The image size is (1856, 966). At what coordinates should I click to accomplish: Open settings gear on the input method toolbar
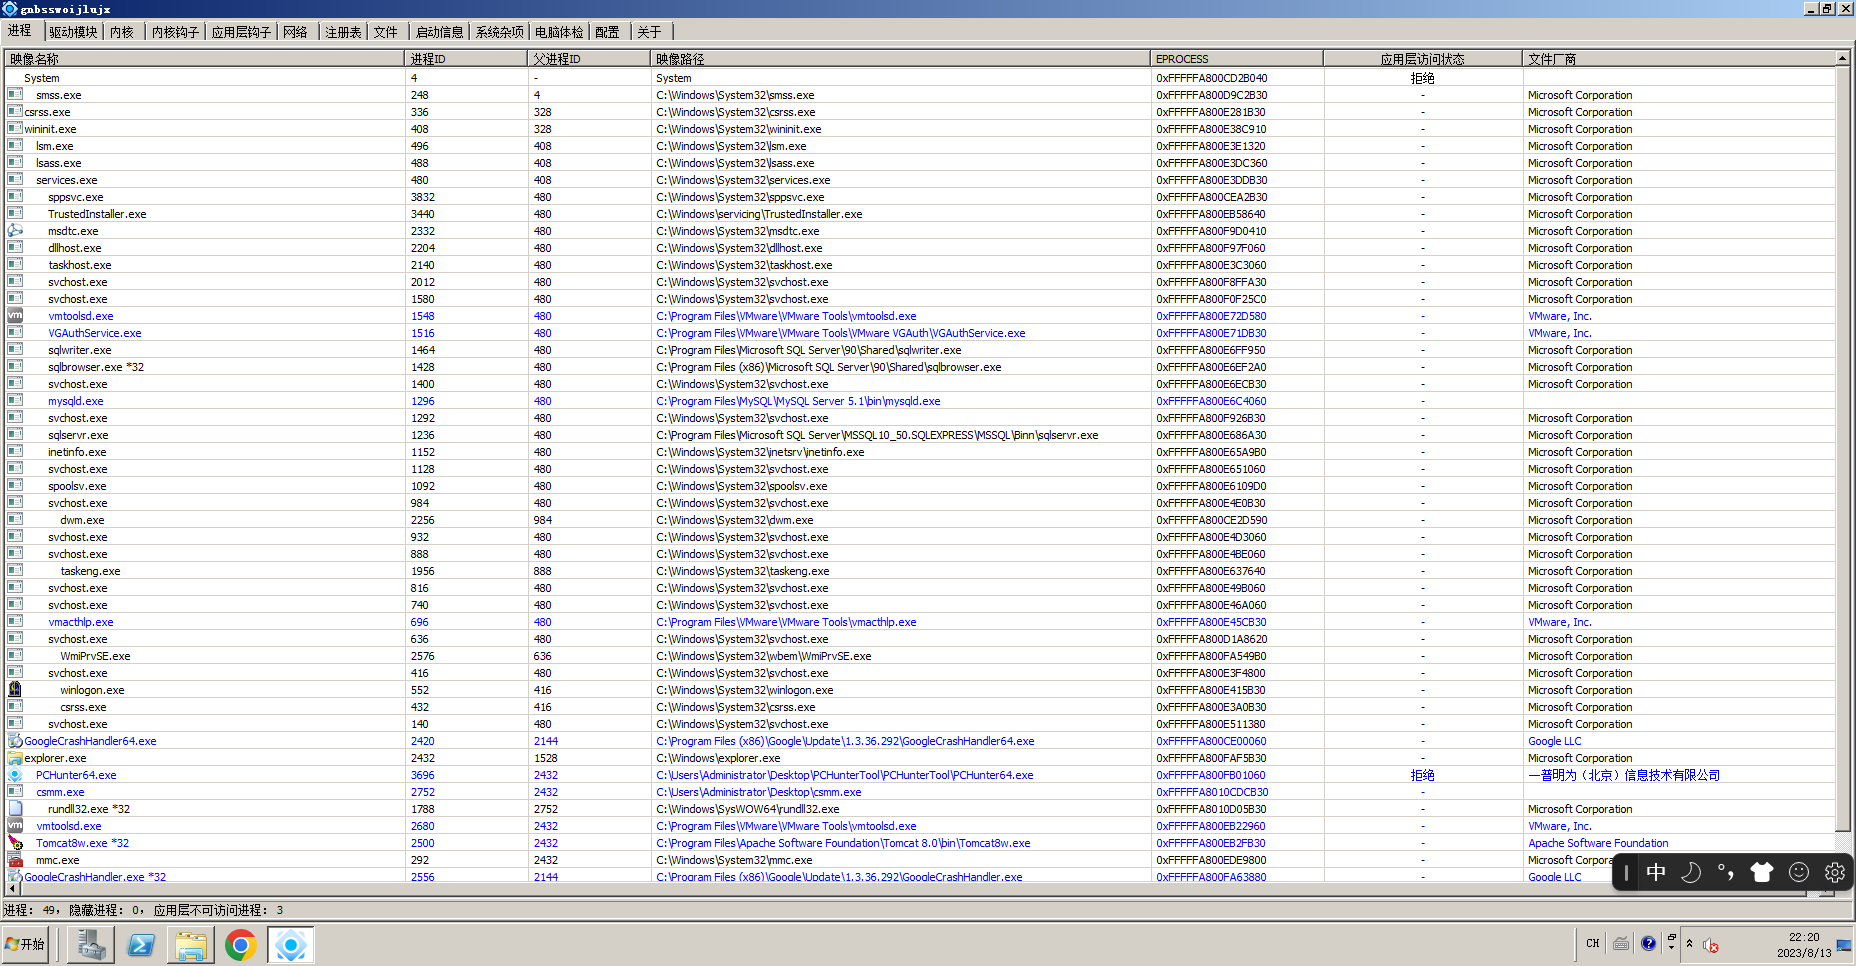1835,872
